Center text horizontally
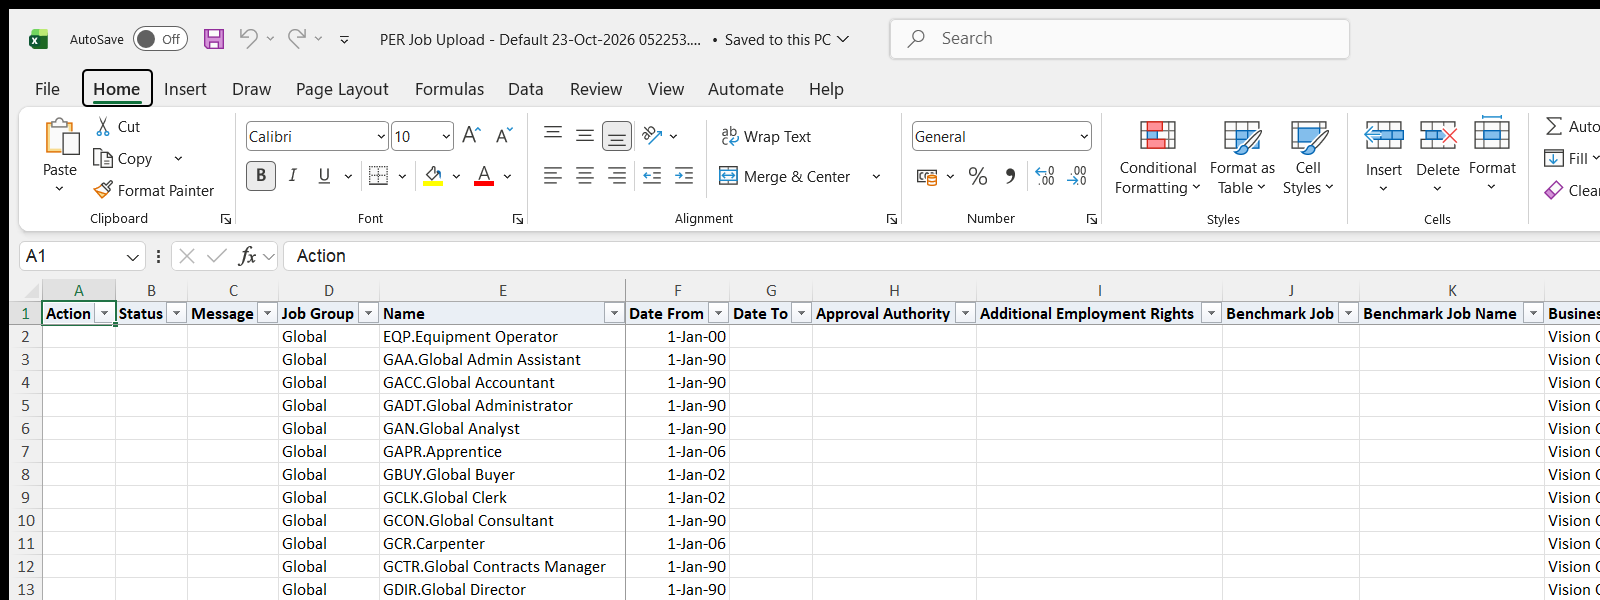Viewport: 1600px width, 600px height. 585,176
